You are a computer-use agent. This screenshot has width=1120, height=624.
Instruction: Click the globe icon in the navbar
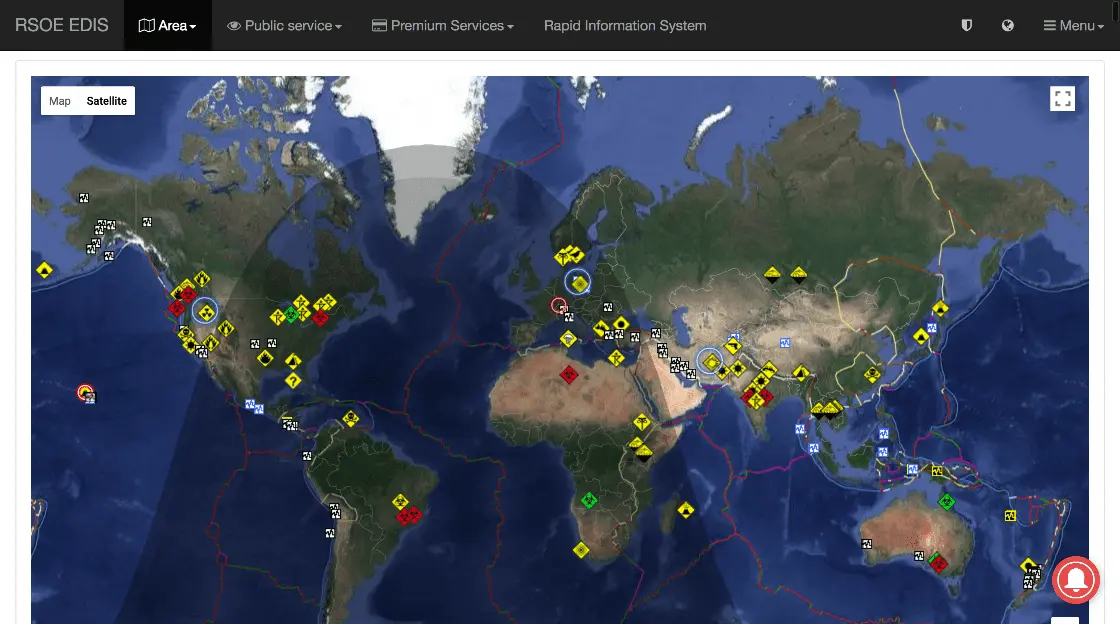coord(1008,26)
